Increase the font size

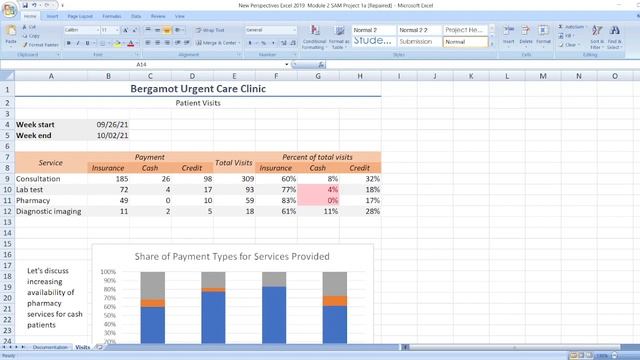[x=126, y=30]
